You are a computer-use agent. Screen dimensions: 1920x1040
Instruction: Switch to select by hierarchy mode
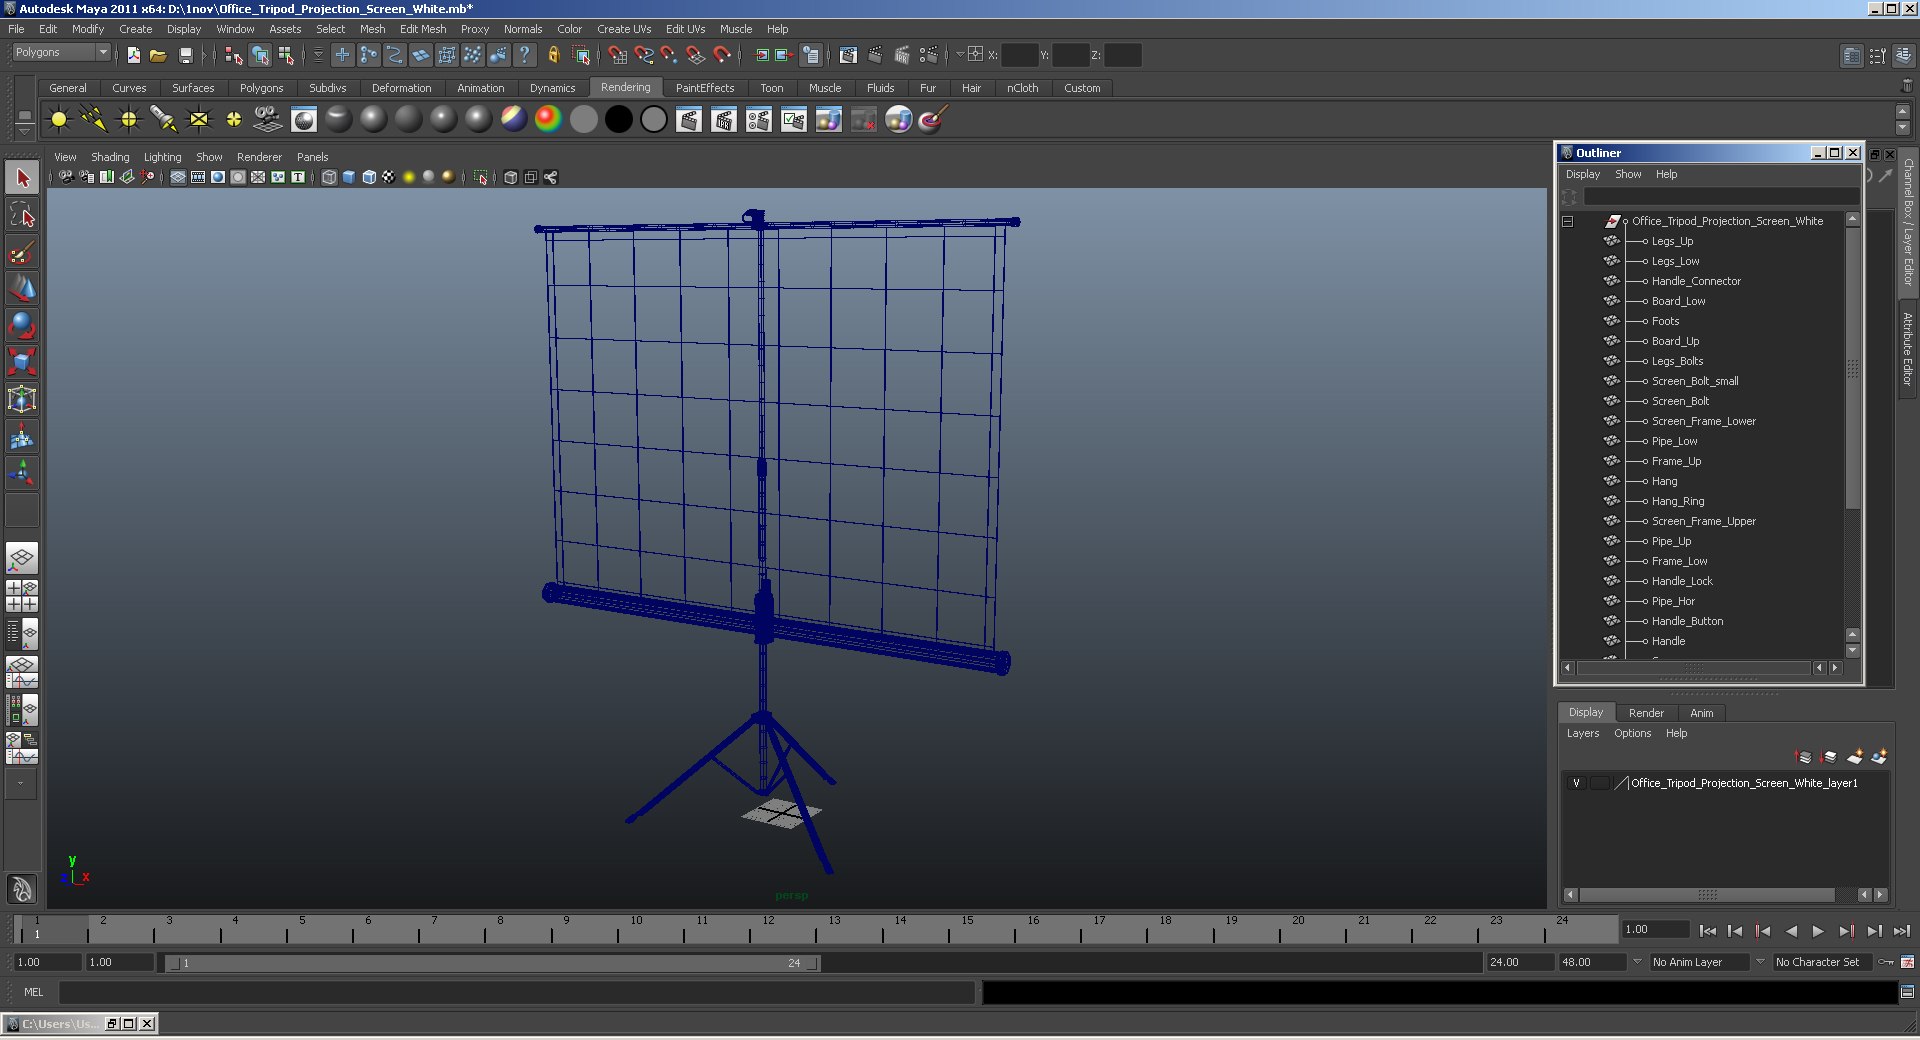(x=233, y=55)
